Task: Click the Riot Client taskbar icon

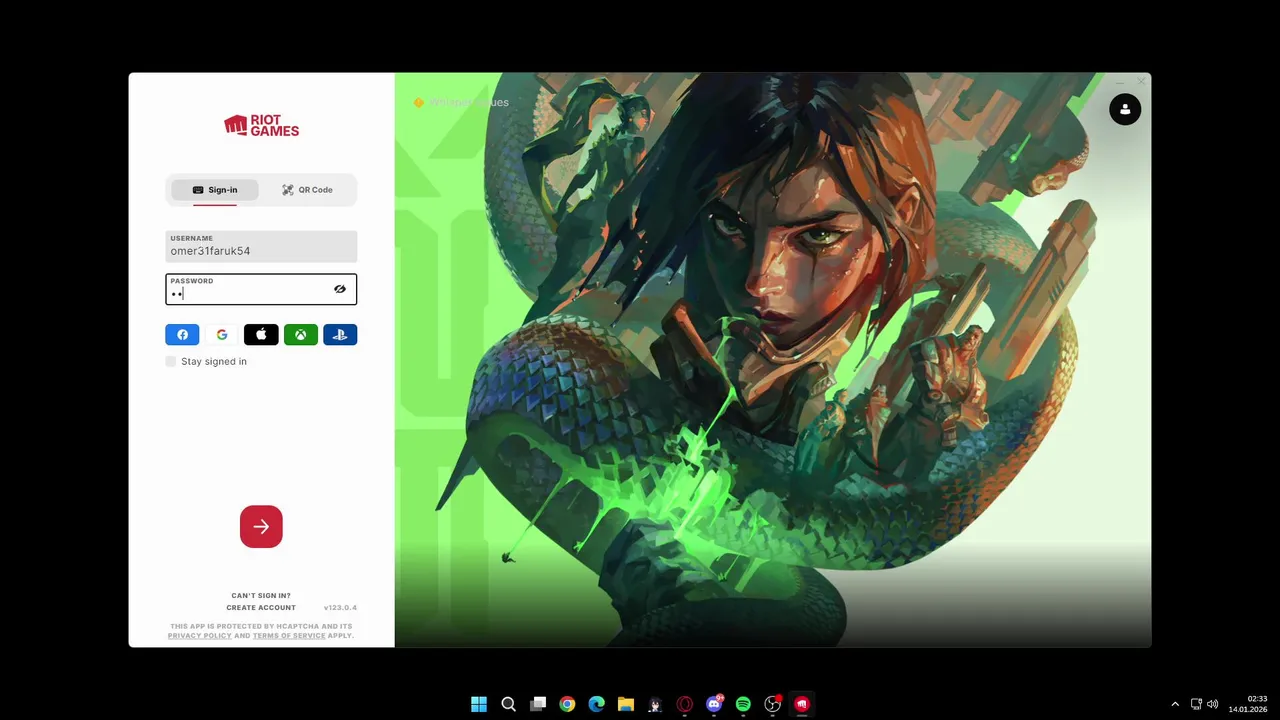Action: coord(801,704)
